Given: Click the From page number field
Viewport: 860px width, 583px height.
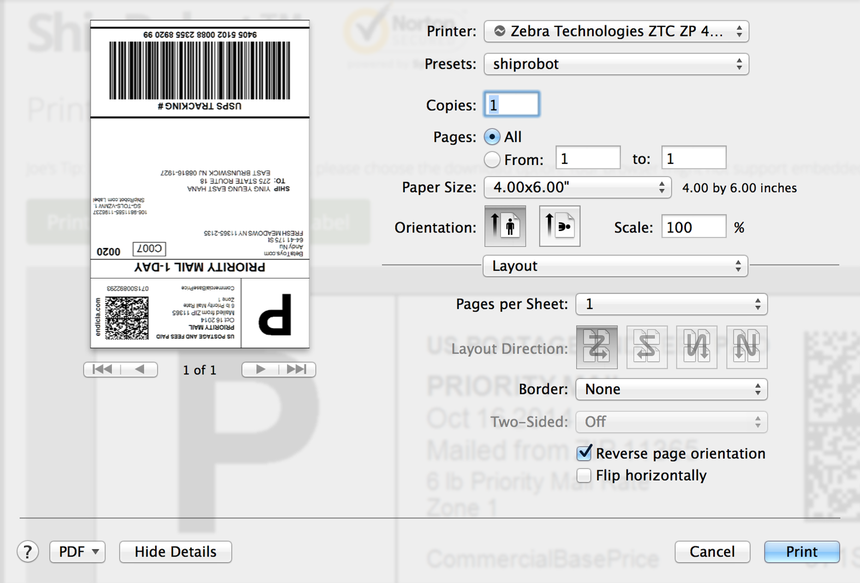Looking at the screenshot, I should coord(588,159).
